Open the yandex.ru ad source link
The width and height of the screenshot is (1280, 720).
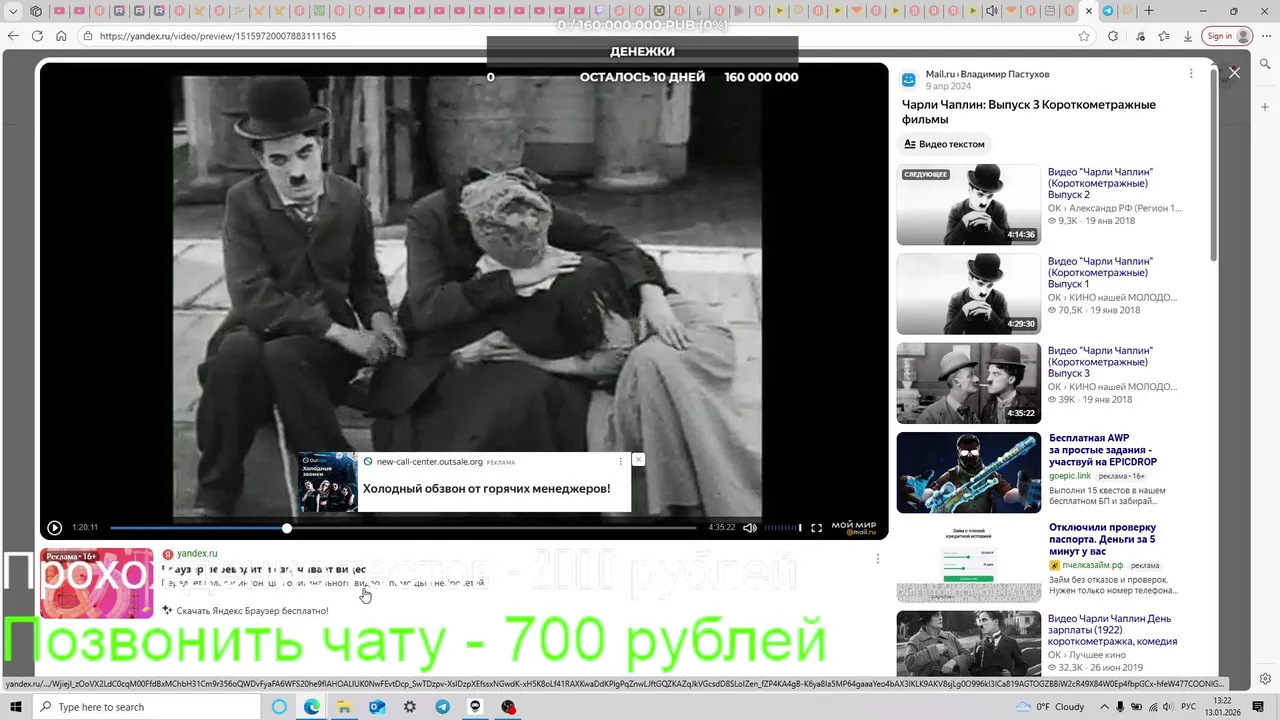197,553
